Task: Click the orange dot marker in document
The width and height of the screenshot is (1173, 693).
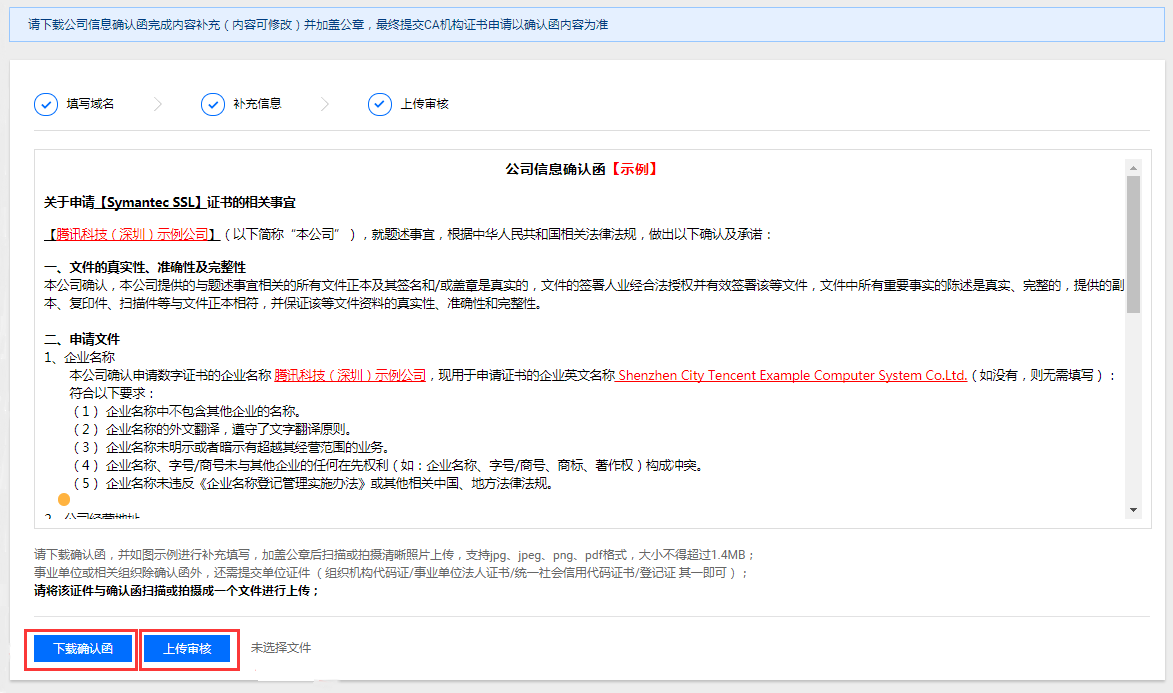Action: pyautogui.click(x=64, y=499)
